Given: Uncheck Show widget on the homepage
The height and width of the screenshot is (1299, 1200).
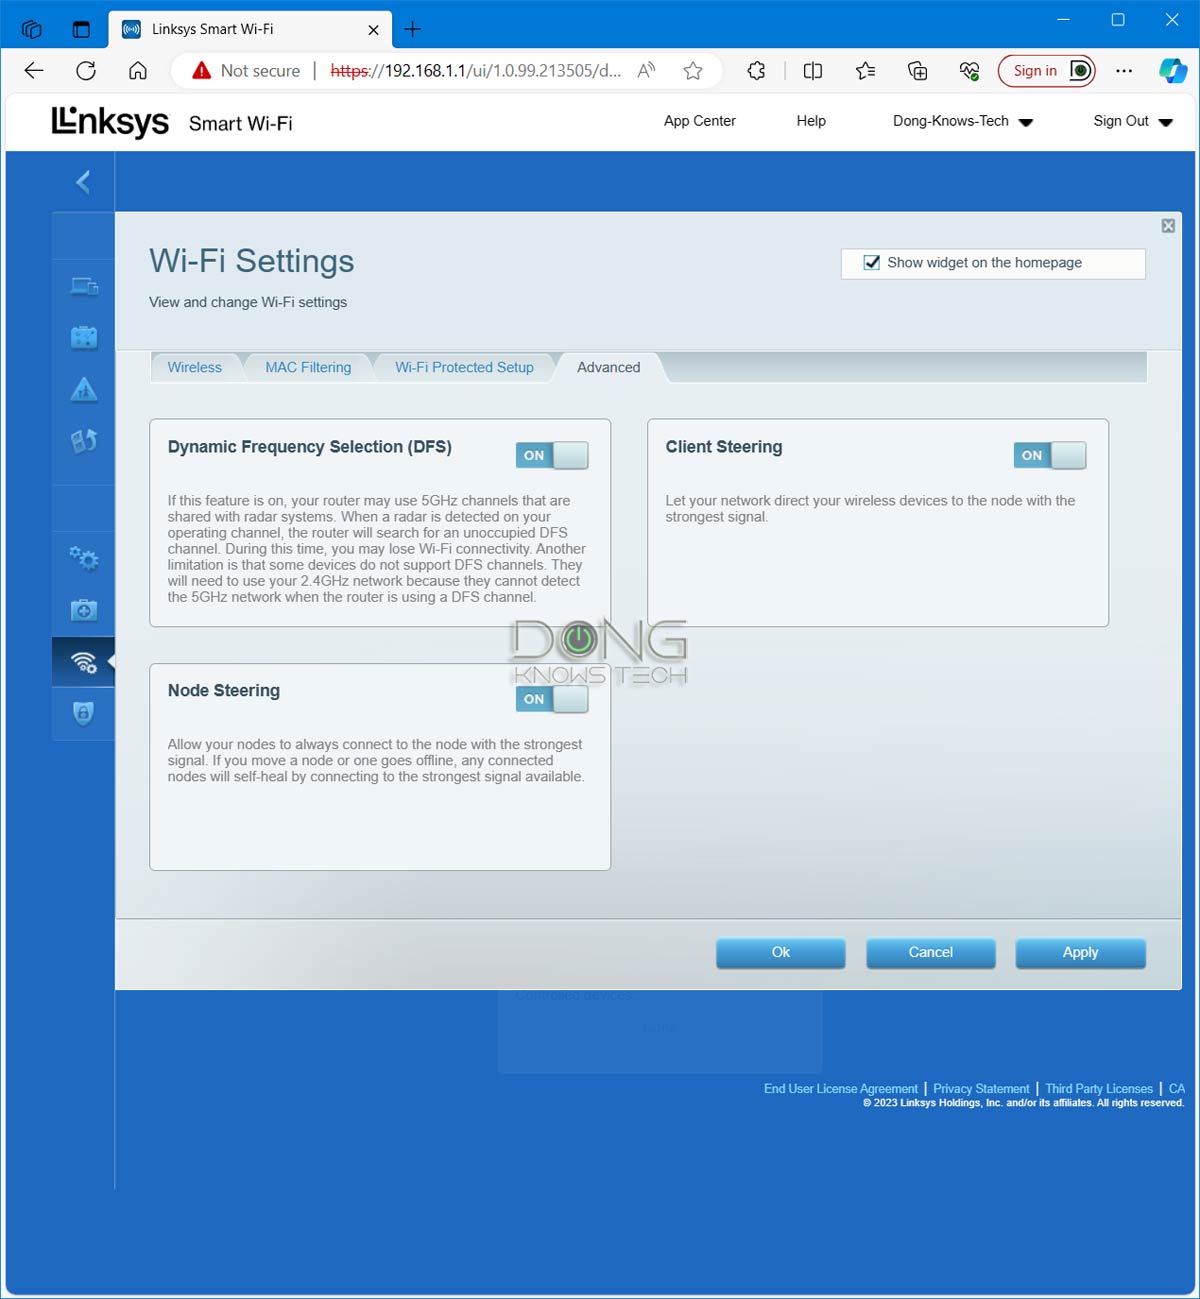Looking at the screenshot, I should pyautogui.click(x=872, y=262).
